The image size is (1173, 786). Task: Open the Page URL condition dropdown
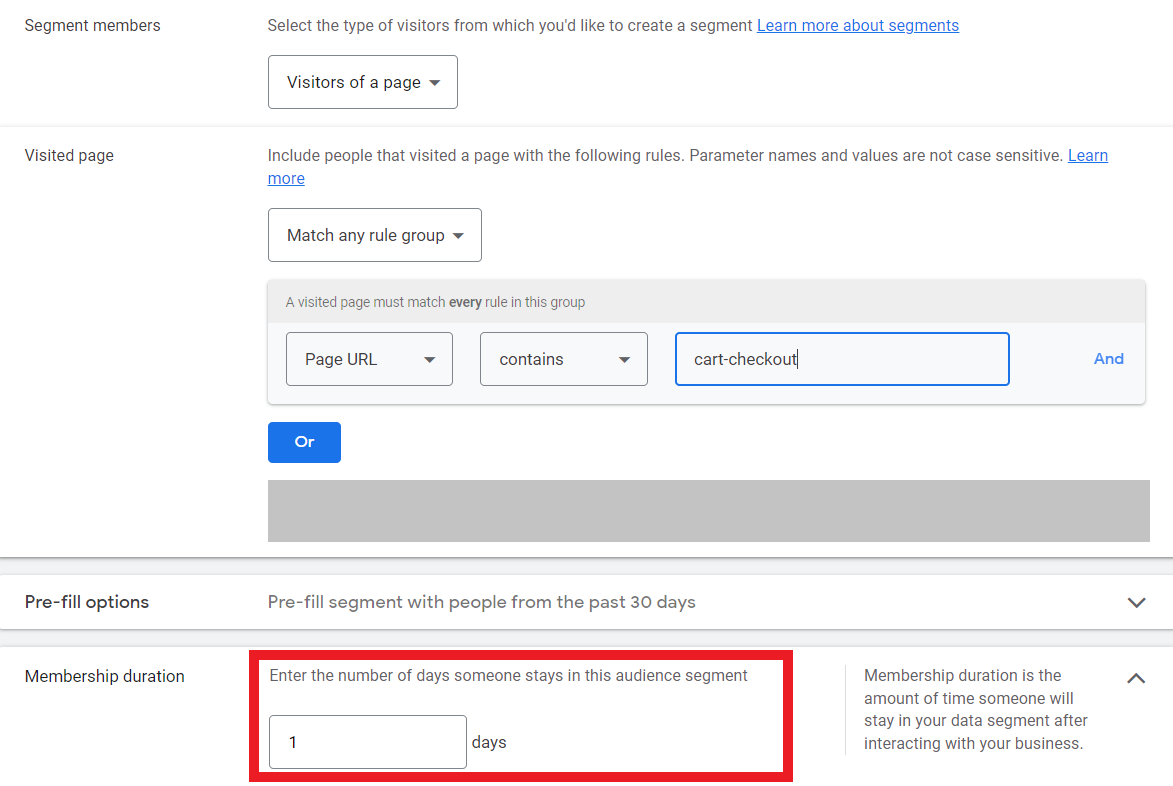(x=369, y=358)
